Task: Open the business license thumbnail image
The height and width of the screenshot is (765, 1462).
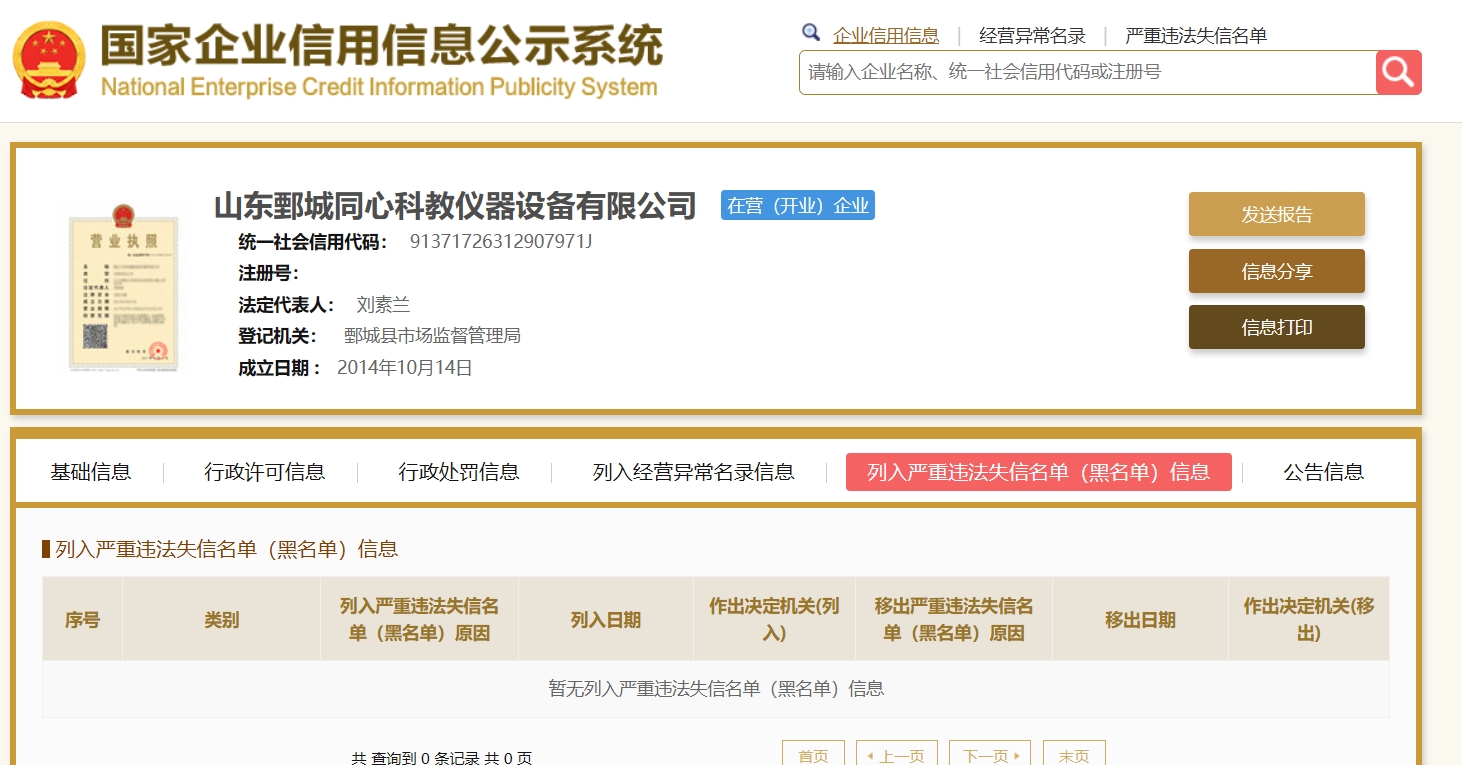Action: click(x=124, y=286)
